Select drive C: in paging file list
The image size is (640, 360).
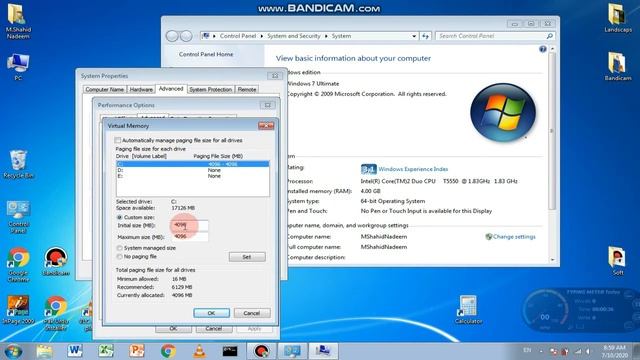click(x=193, y=164)
